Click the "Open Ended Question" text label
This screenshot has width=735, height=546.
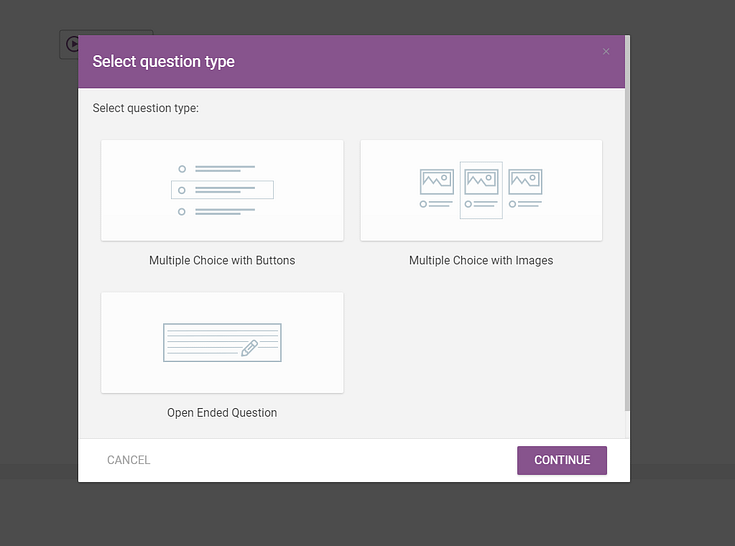click(x=222, y=412)
